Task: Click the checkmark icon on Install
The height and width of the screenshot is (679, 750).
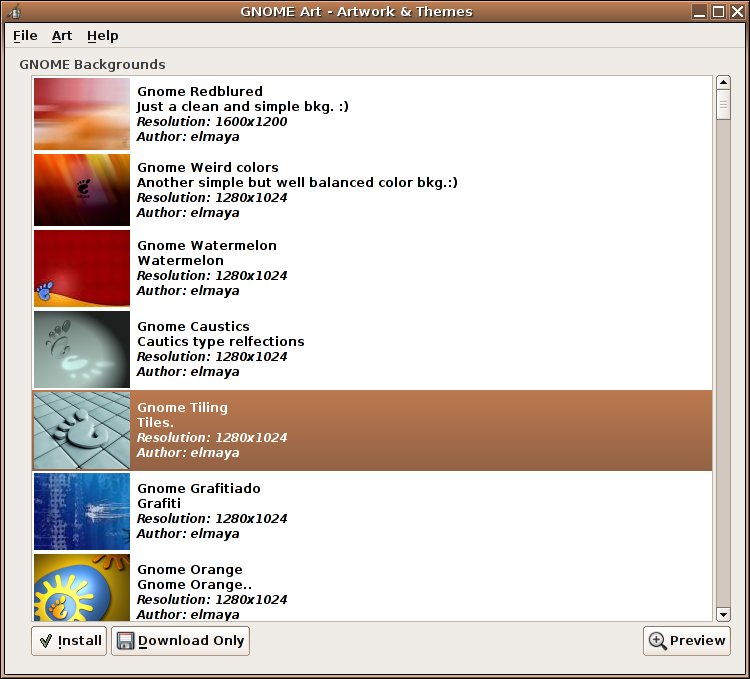Action: [x=45, y=641]
